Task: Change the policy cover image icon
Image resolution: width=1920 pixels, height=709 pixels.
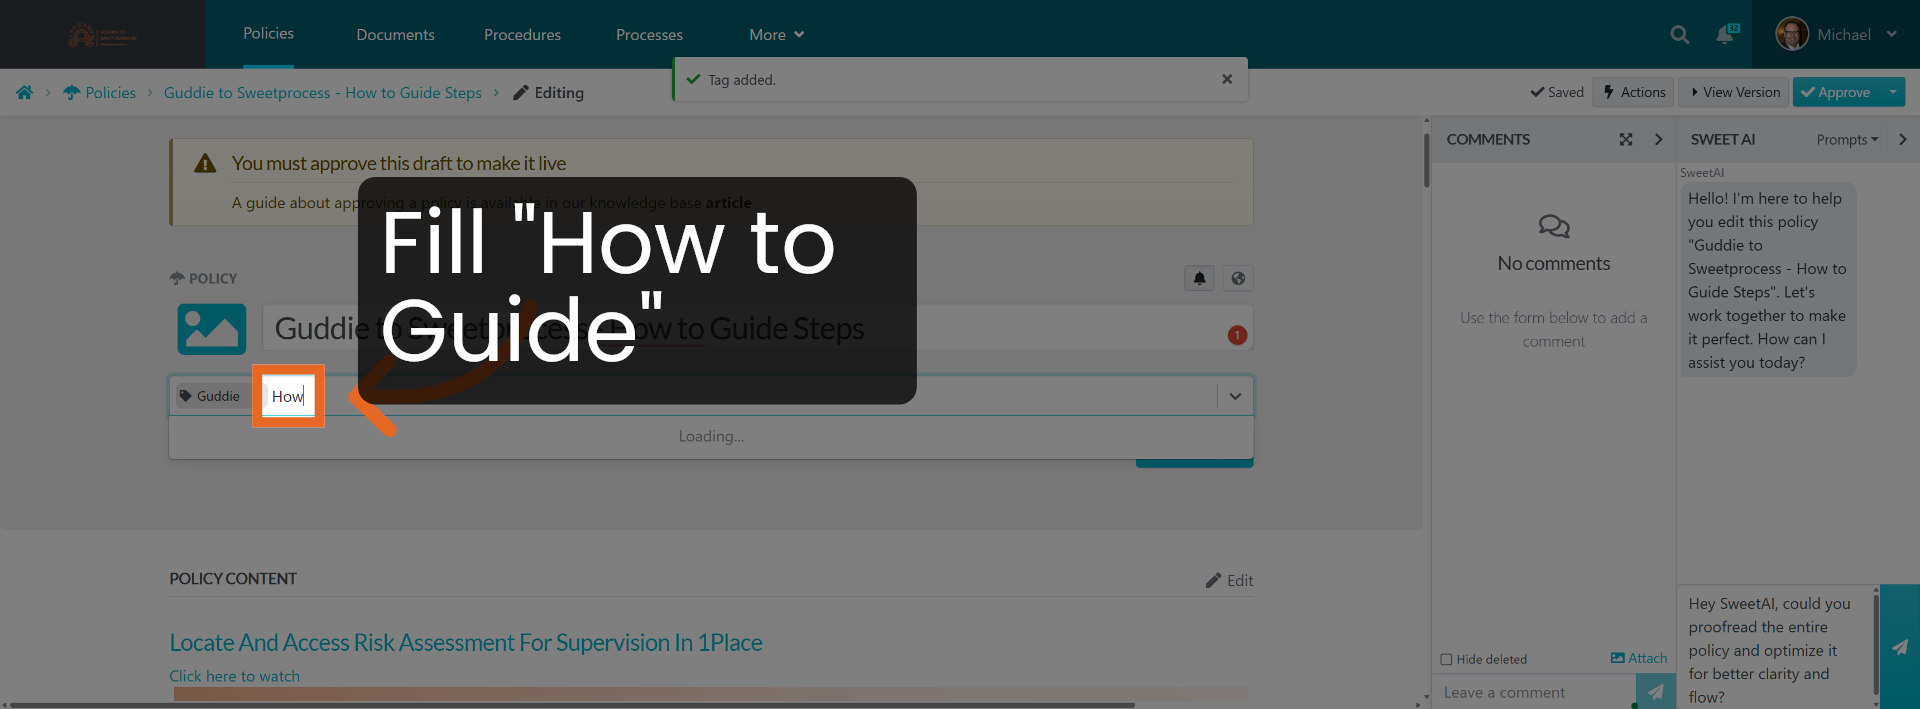Action: (212, 329)
